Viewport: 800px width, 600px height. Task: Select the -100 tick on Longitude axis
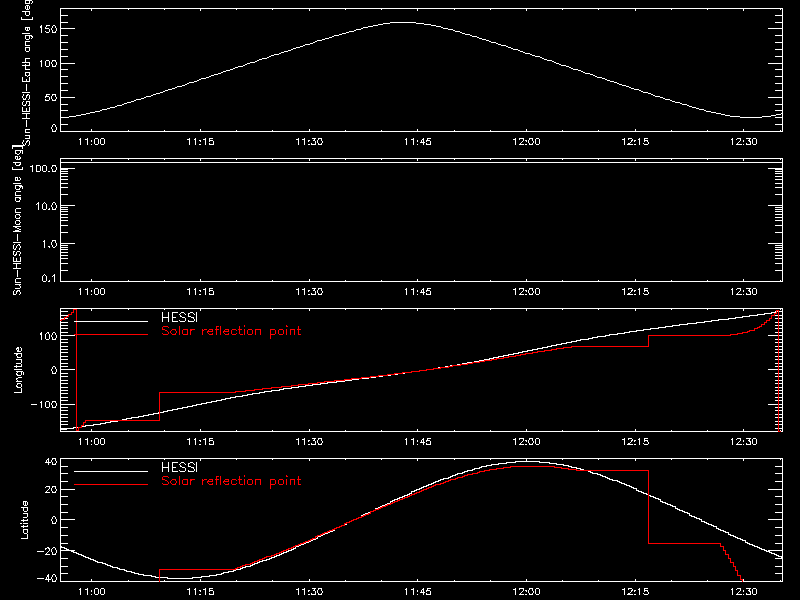[x=44, y=404]
